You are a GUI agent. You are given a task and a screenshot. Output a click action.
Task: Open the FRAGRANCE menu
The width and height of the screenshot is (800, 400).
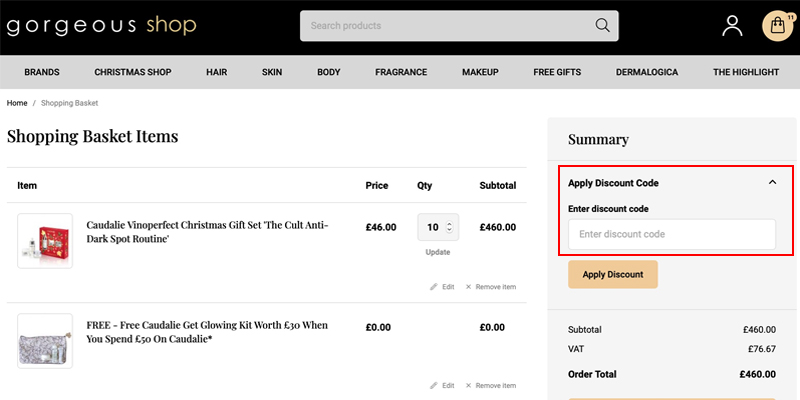coord(401,72)
